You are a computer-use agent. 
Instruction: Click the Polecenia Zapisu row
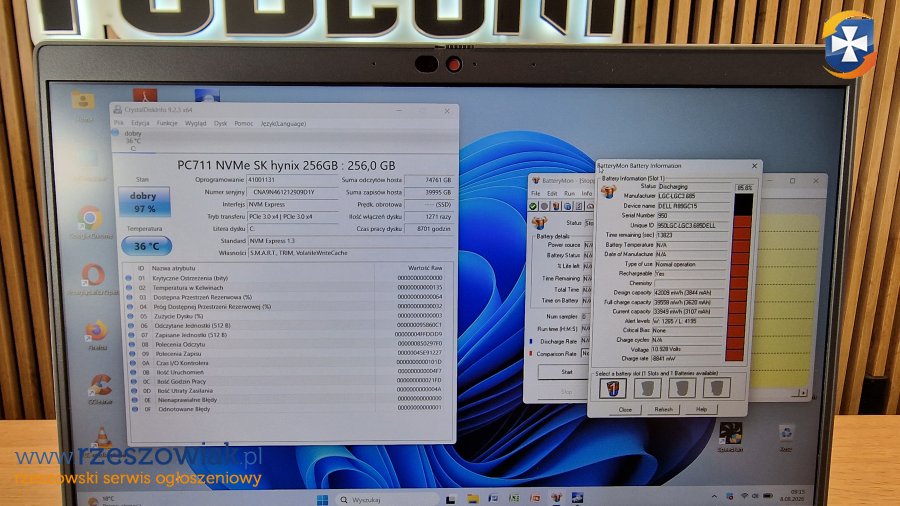coord(289,354)
